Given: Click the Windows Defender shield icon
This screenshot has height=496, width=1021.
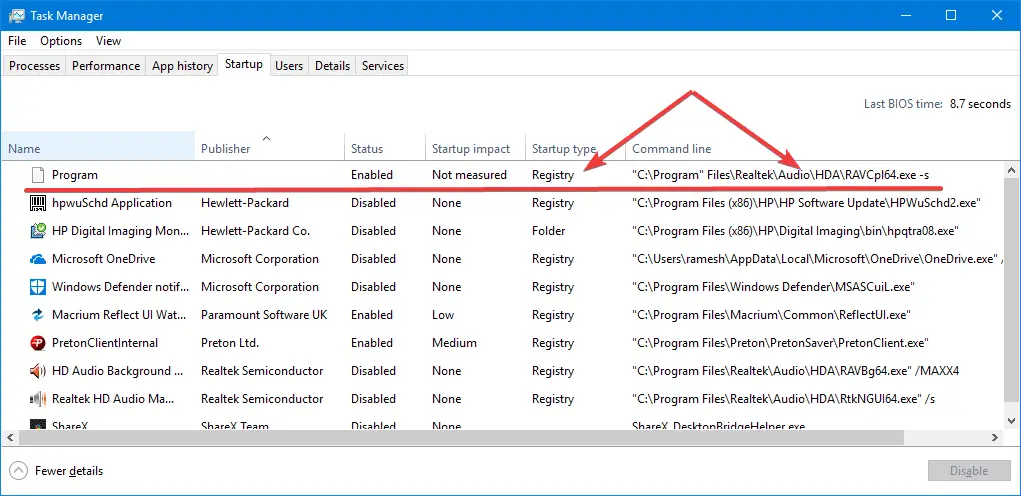Looking at the screenshot, I should point(38,286).
